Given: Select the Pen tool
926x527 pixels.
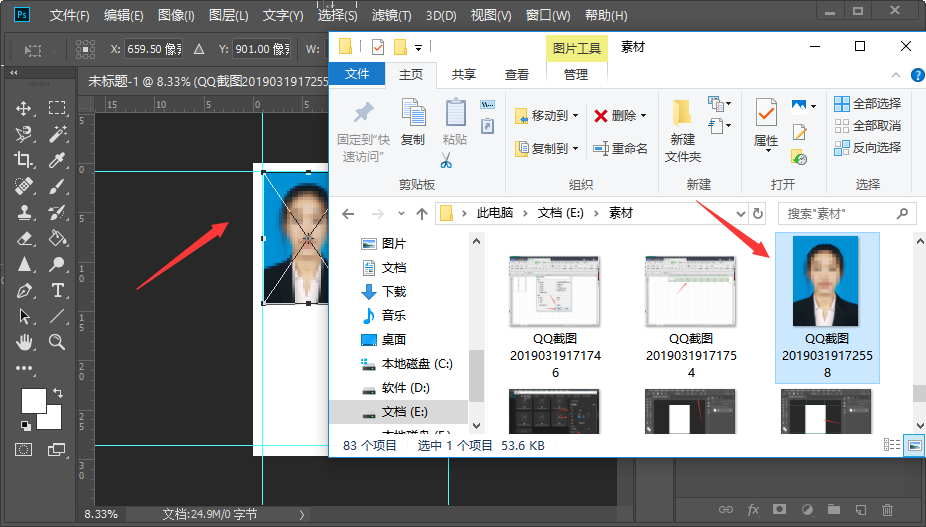Looking at the screenshot, I should (24, 290).
